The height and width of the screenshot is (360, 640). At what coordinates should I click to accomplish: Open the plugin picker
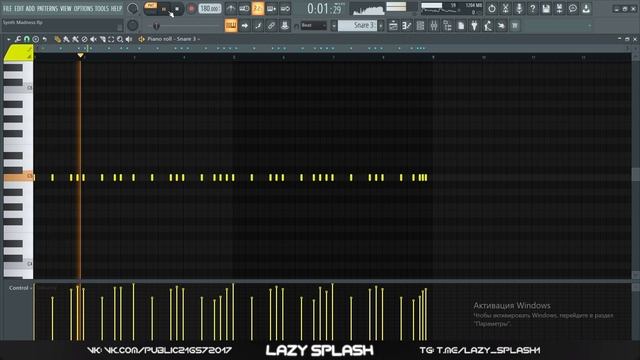474,26
